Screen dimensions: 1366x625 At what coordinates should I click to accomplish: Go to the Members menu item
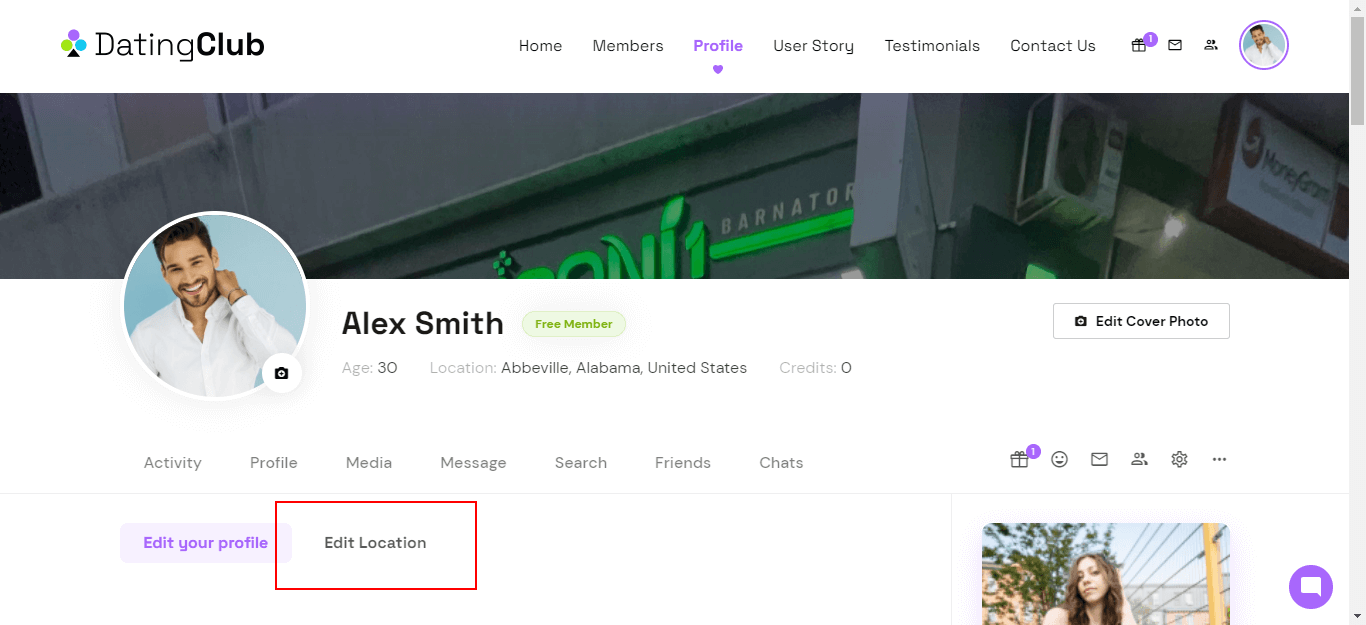pos(628,46)
